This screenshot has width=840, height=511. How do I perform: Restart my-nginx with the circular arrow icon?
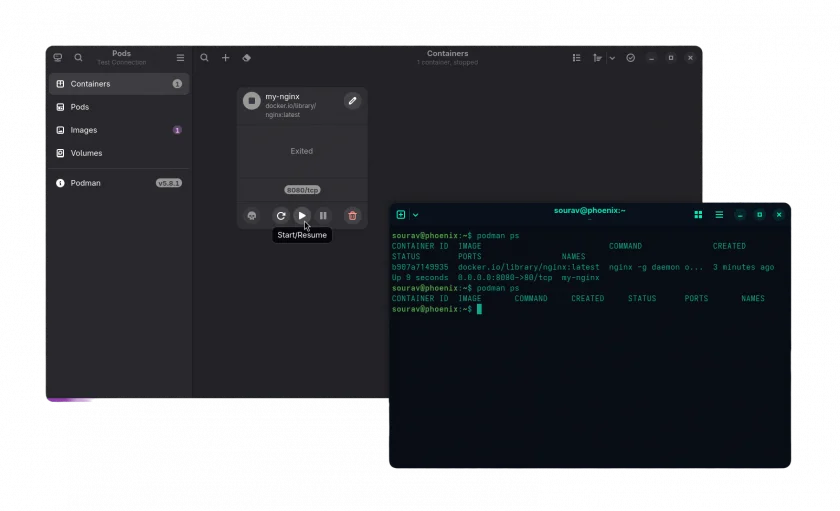pyautogui.click(x=281, y=215)
